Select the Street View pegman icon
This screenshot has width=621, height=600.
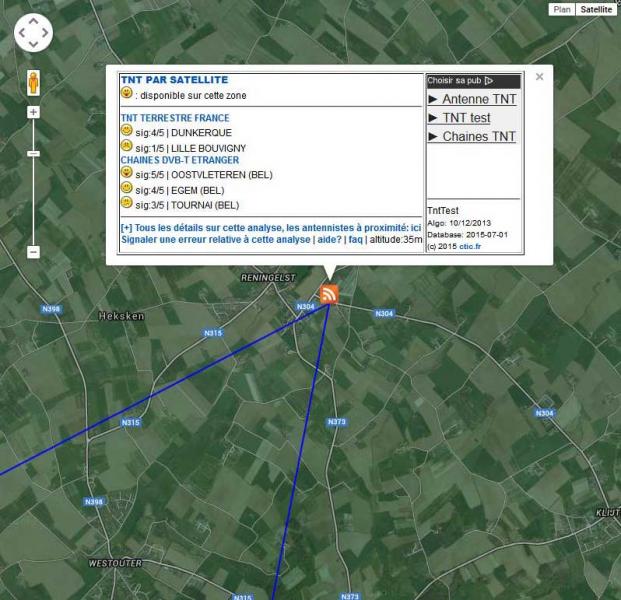[x=33, y=82]
